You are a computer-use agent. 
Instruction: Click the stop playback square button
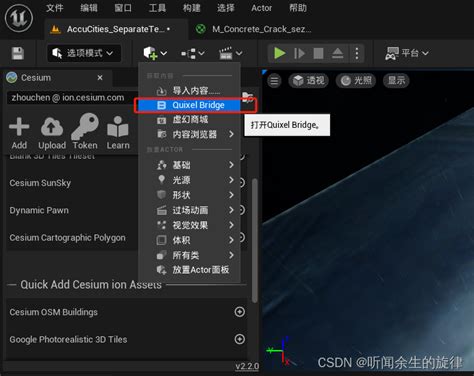318,53
